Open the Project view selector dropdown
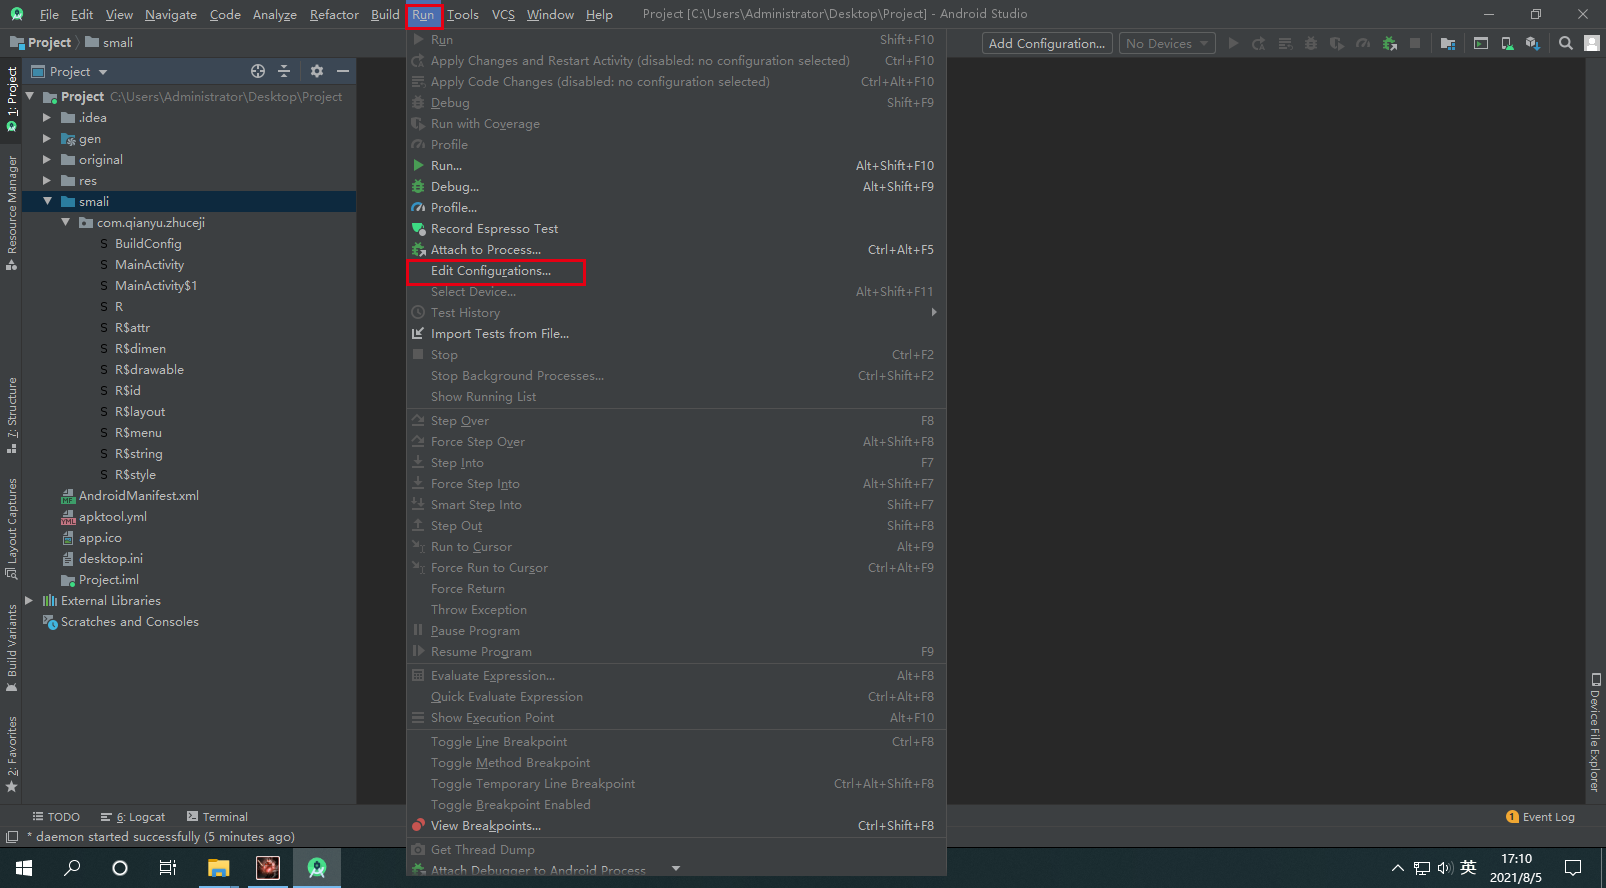This screenshot has height=888, width=1606. point(69,71)
